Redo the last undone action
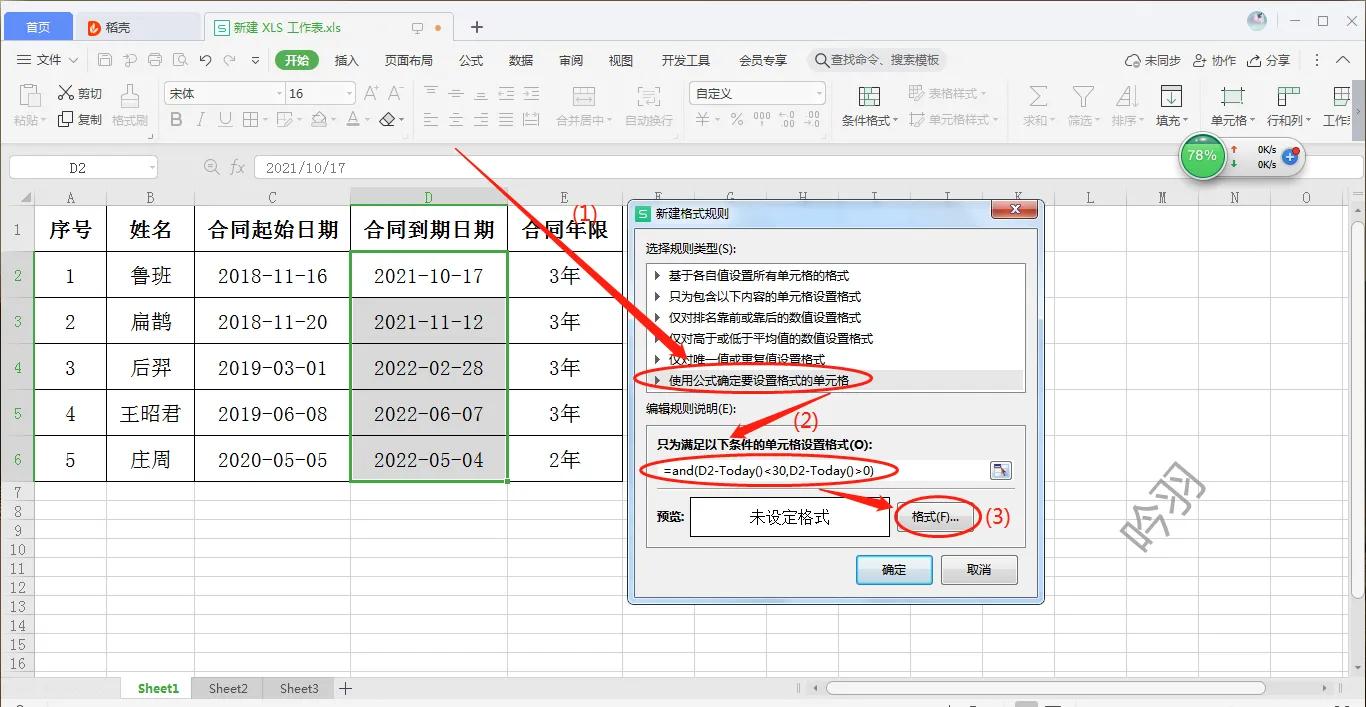Viewport: 1366px width, 707px height. click(x=231, y=60)
